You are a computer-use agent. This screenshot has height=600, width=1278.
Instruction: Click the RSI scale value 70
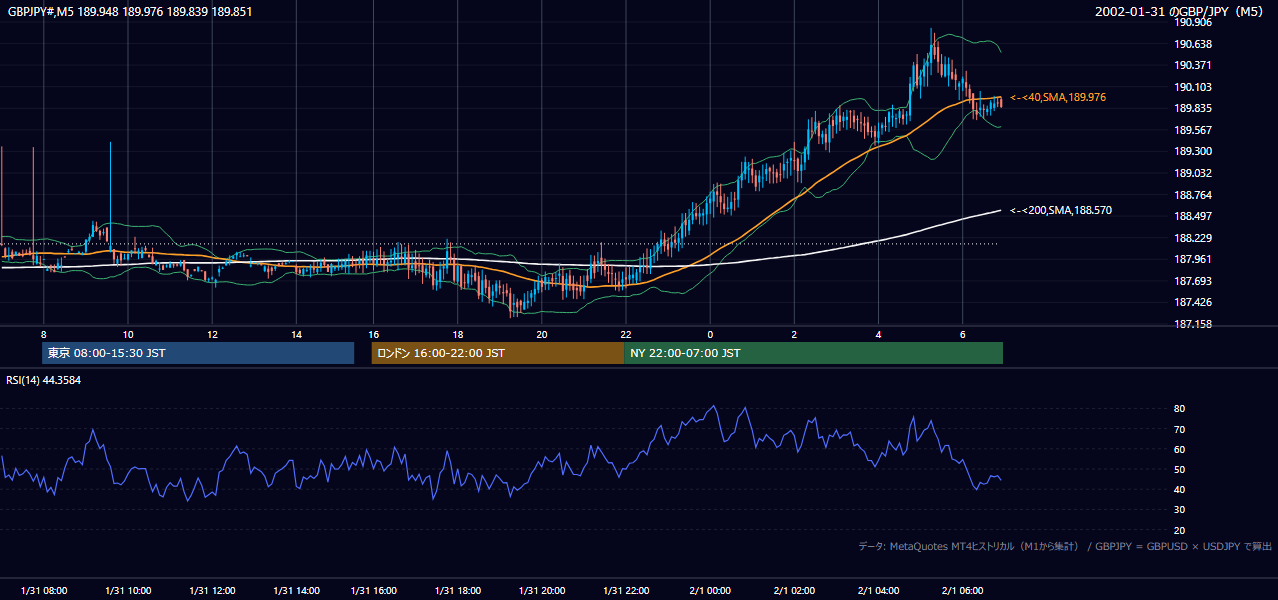point(1180,429)
